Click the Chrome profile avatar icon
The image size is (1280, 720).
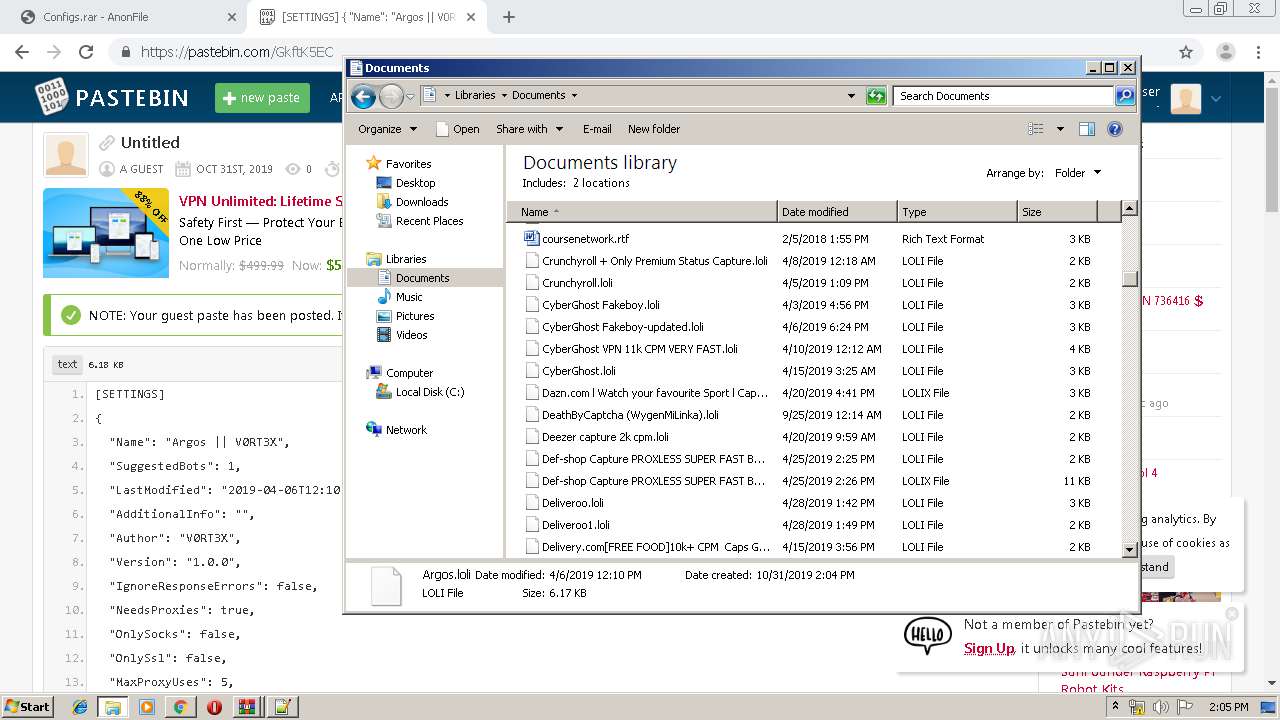1225,52
